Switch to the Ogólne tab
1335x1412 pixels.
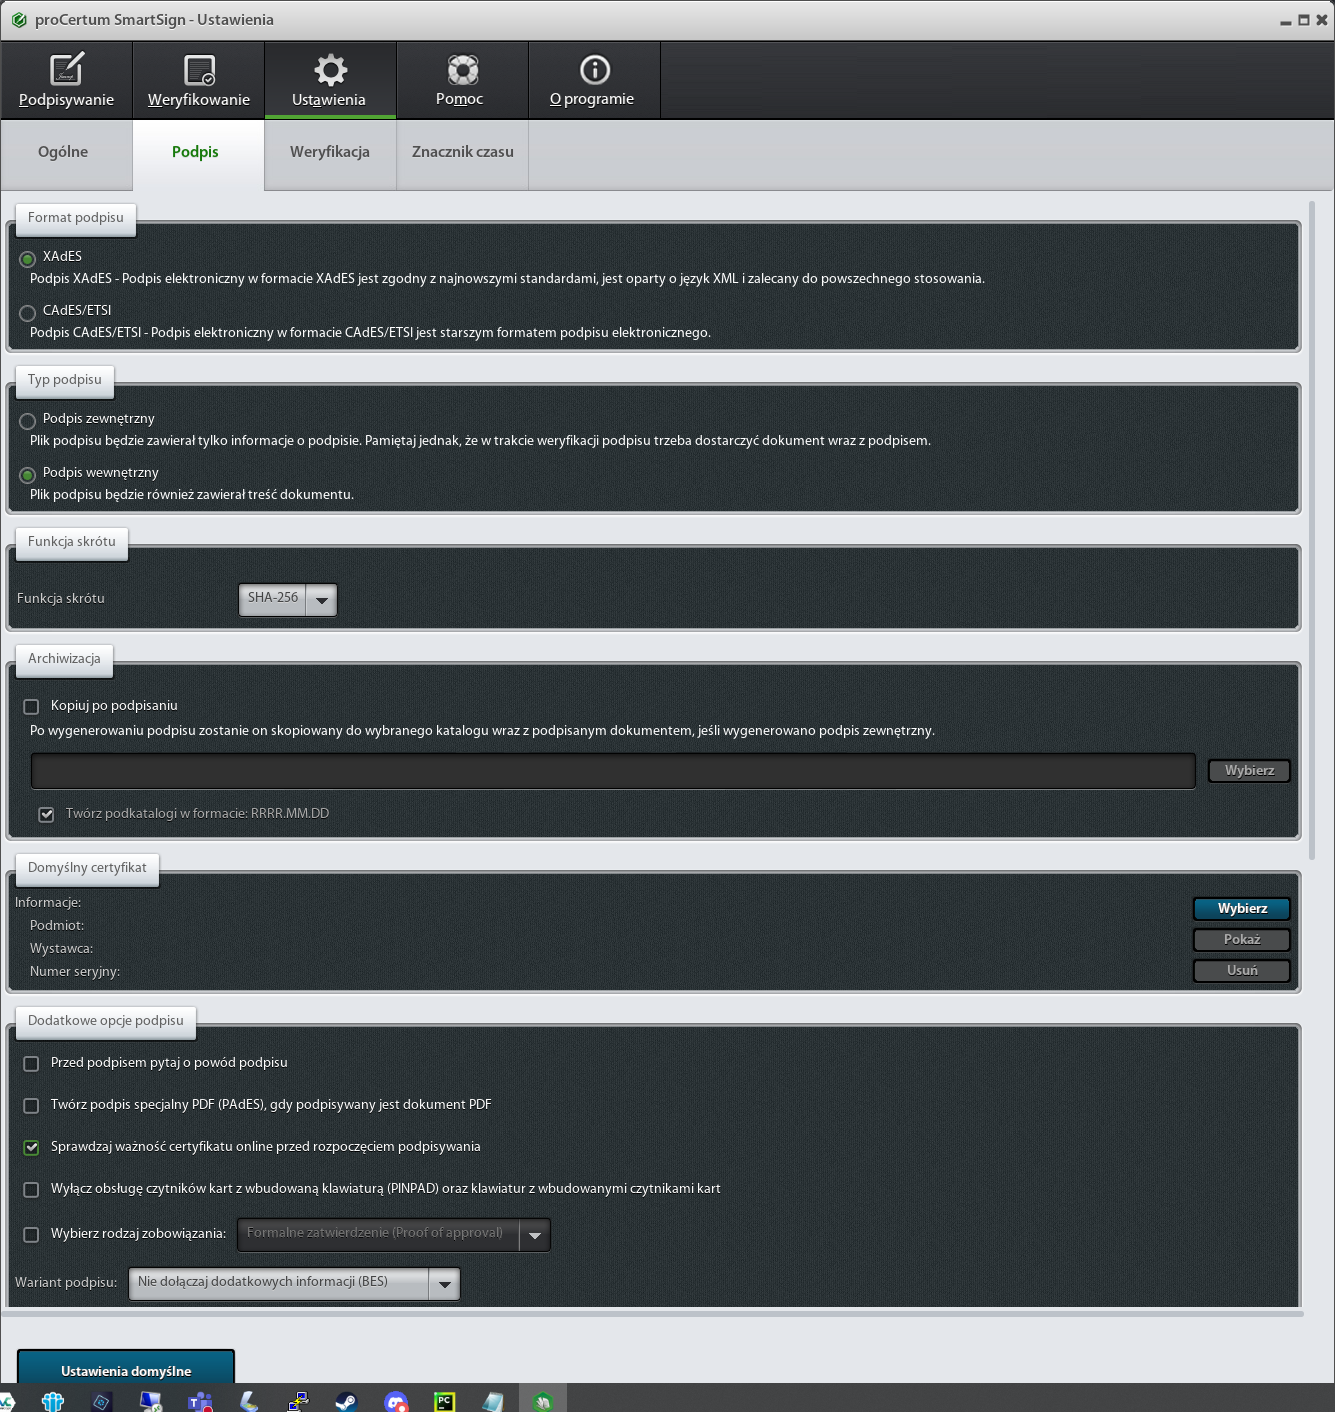coord(63,152)
